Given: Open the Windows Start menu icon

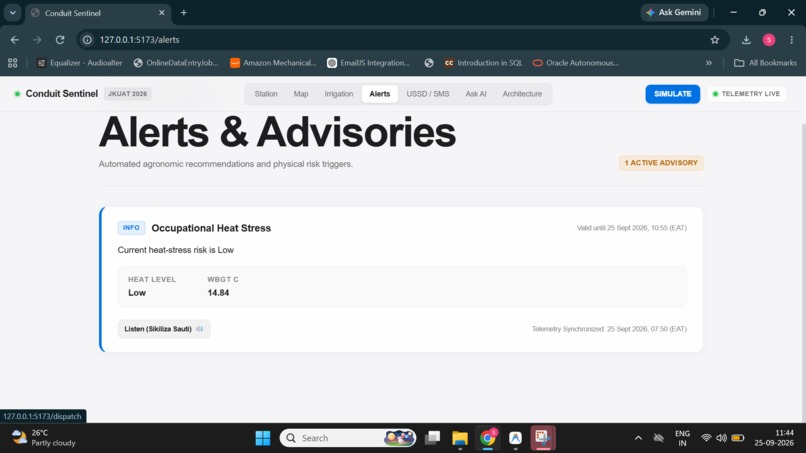Looking at the screenshot, I should click(263, 438).
